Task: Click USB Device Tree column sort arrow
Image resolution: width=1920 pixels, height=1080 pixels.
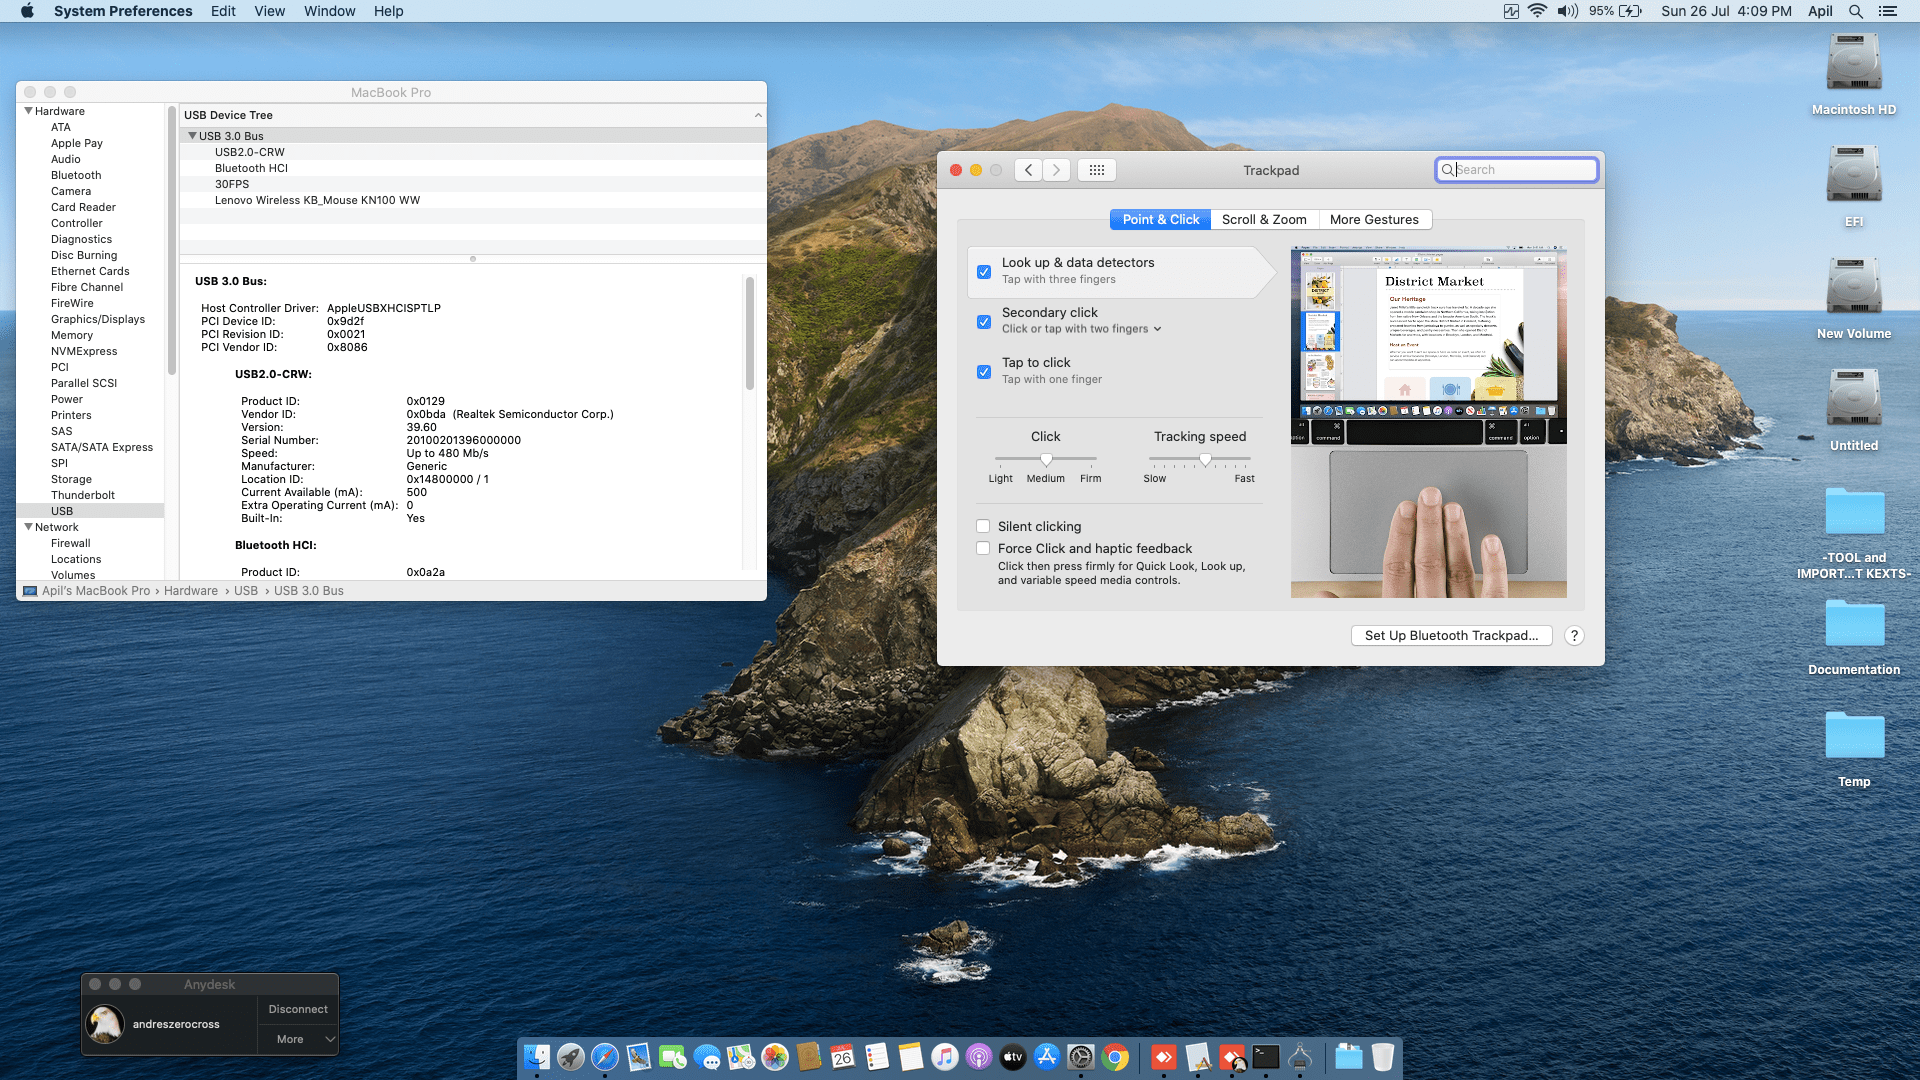Action: click(758, 115)
